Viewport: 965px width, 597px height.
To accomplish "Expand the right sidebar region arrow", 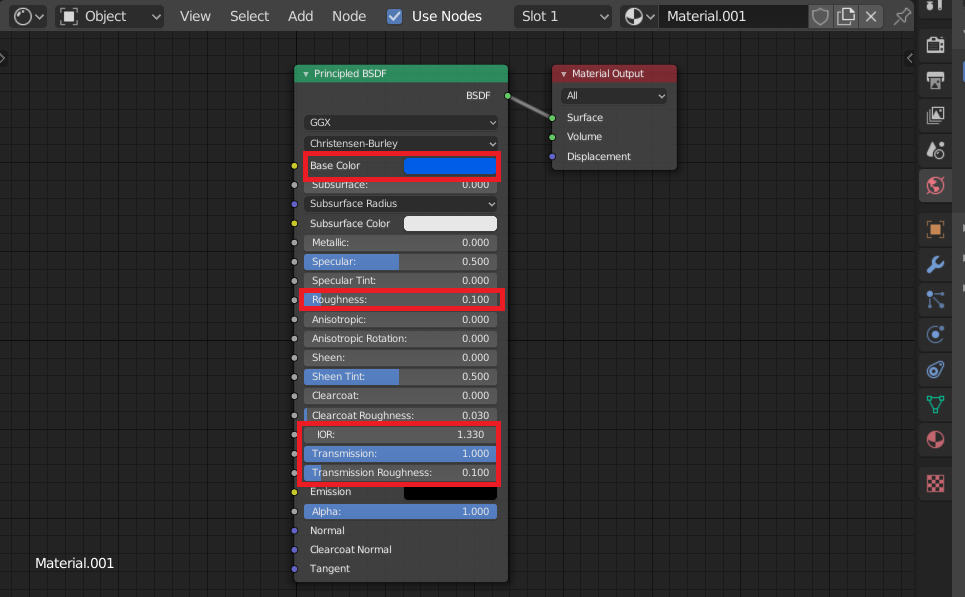I will 910,58.
